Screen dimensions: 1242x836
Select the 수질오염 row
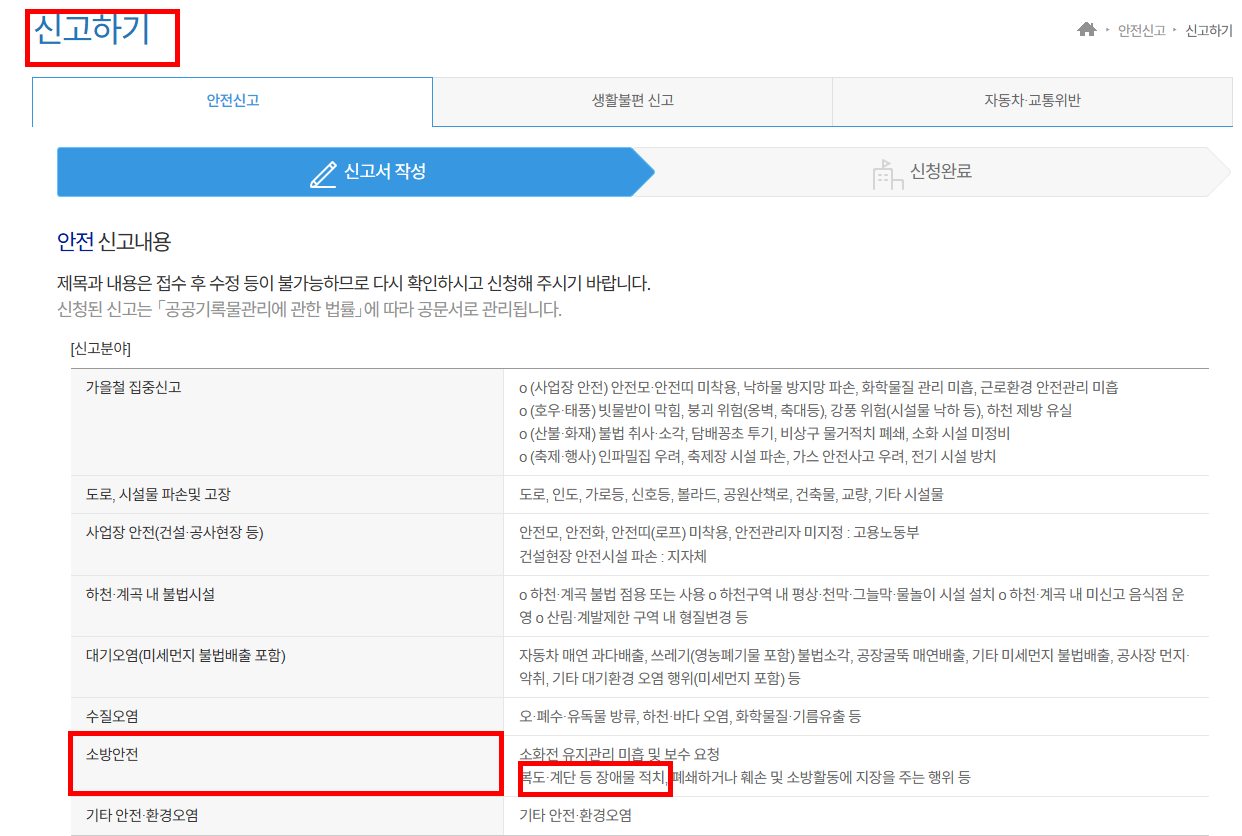[640, 717]
